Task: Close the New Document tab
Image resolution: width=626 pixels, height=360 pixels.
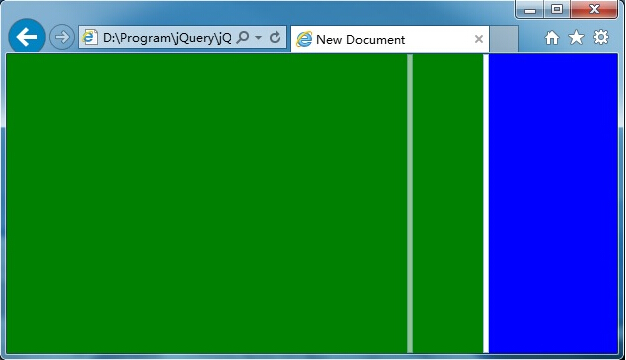Action: [479, 39]
